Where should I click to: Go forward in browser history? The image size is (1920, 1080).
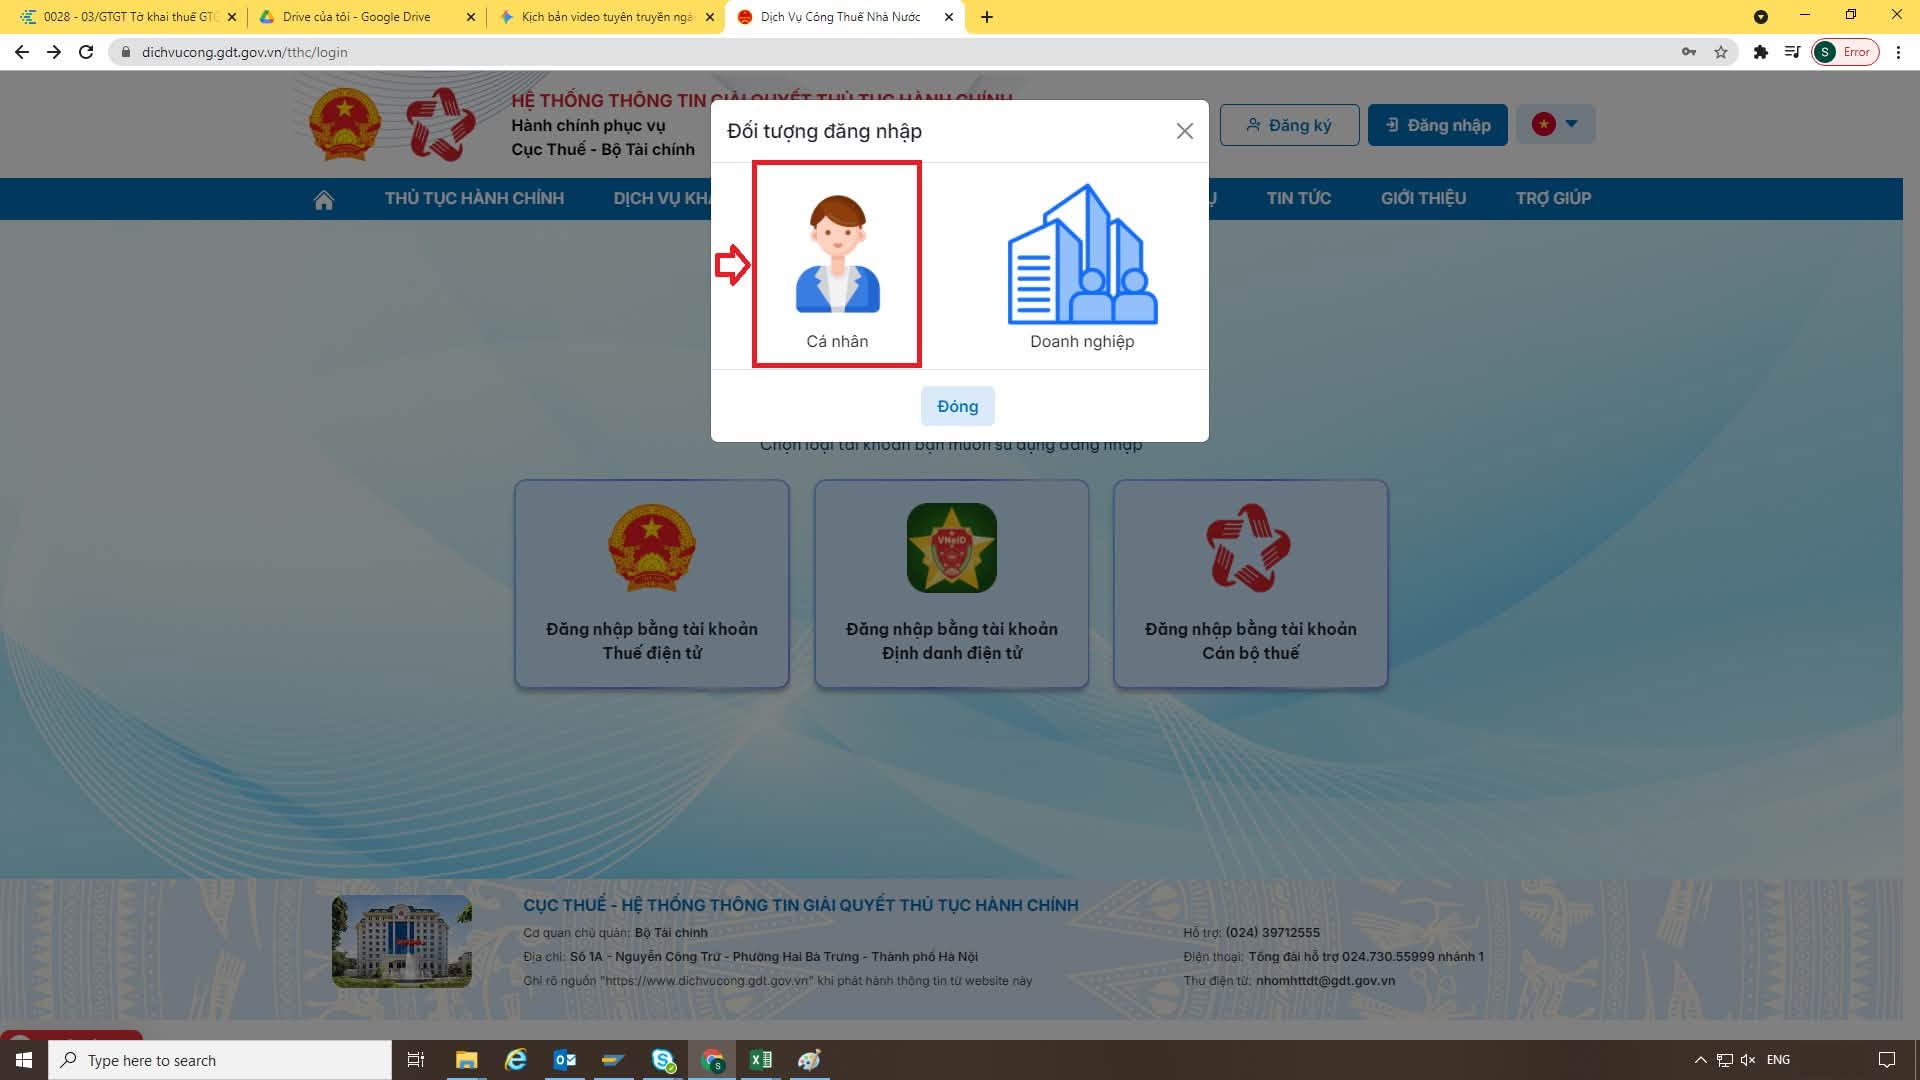click(x=54, y=52)
